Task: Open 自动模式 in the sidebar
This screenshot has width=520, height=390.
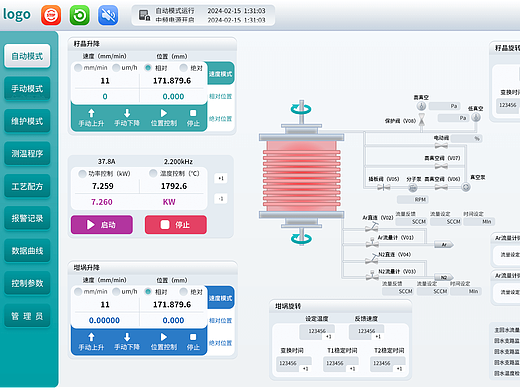Action: 27,56
